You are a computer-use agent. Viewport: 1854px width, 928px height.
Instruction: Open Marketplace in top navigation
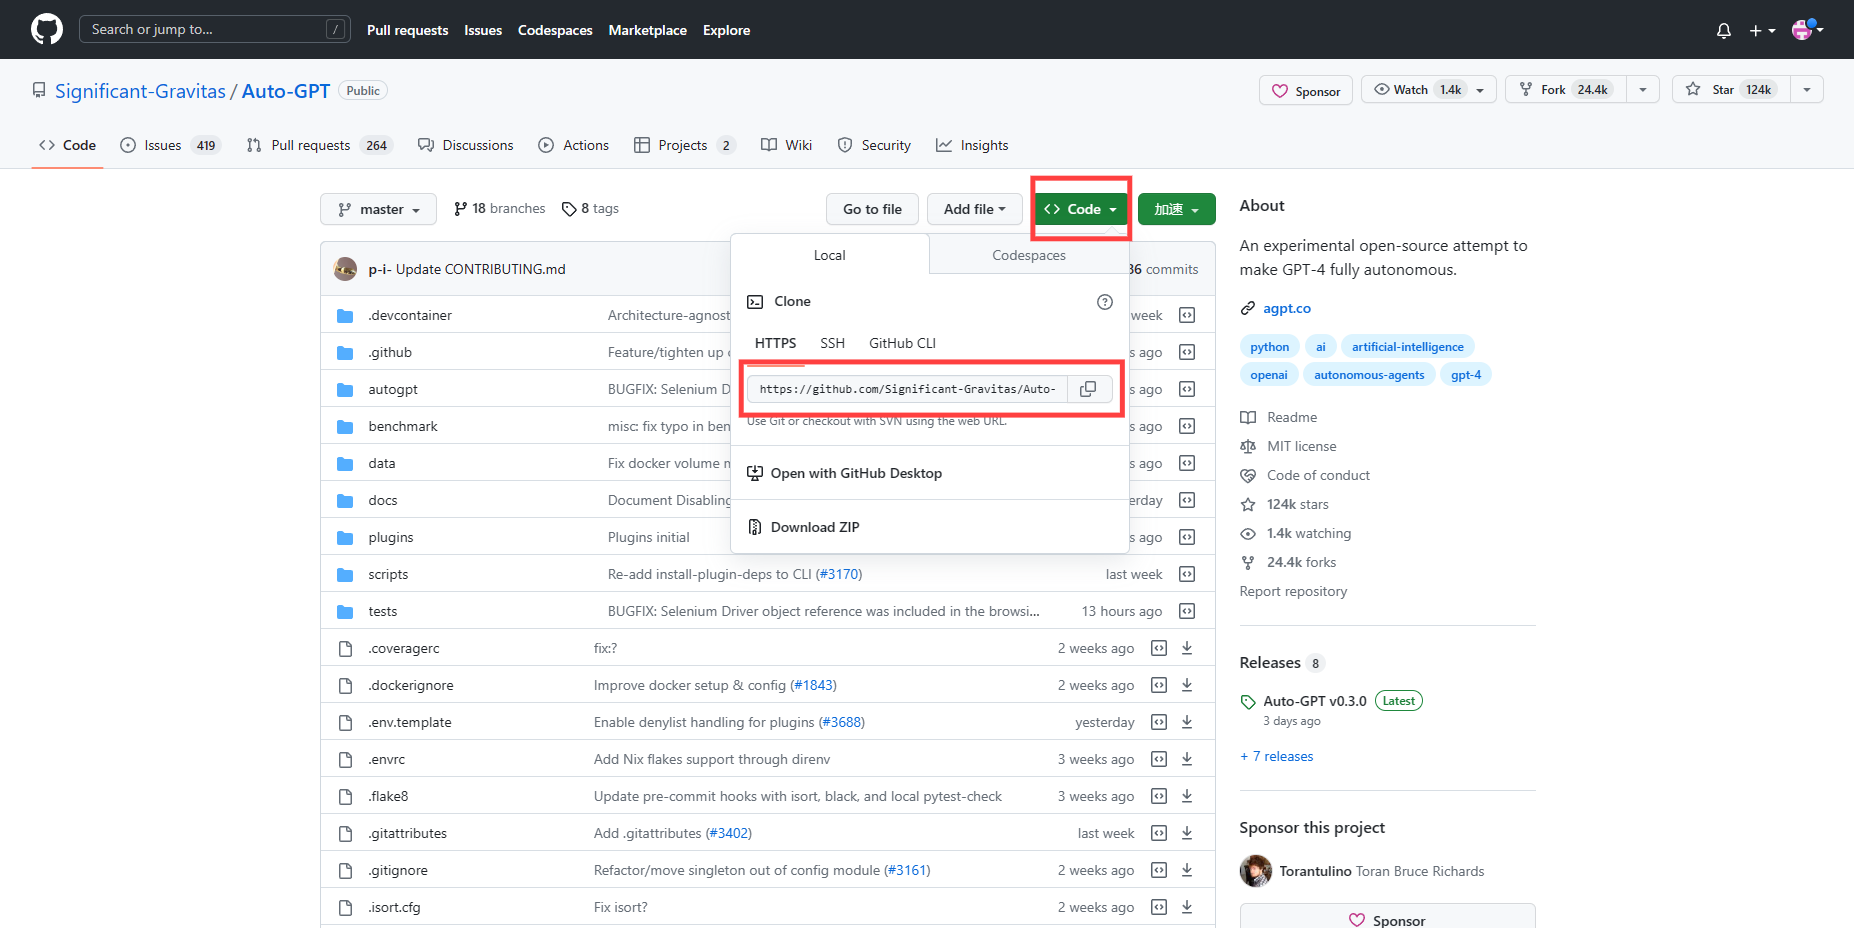(x=647, y=30)
